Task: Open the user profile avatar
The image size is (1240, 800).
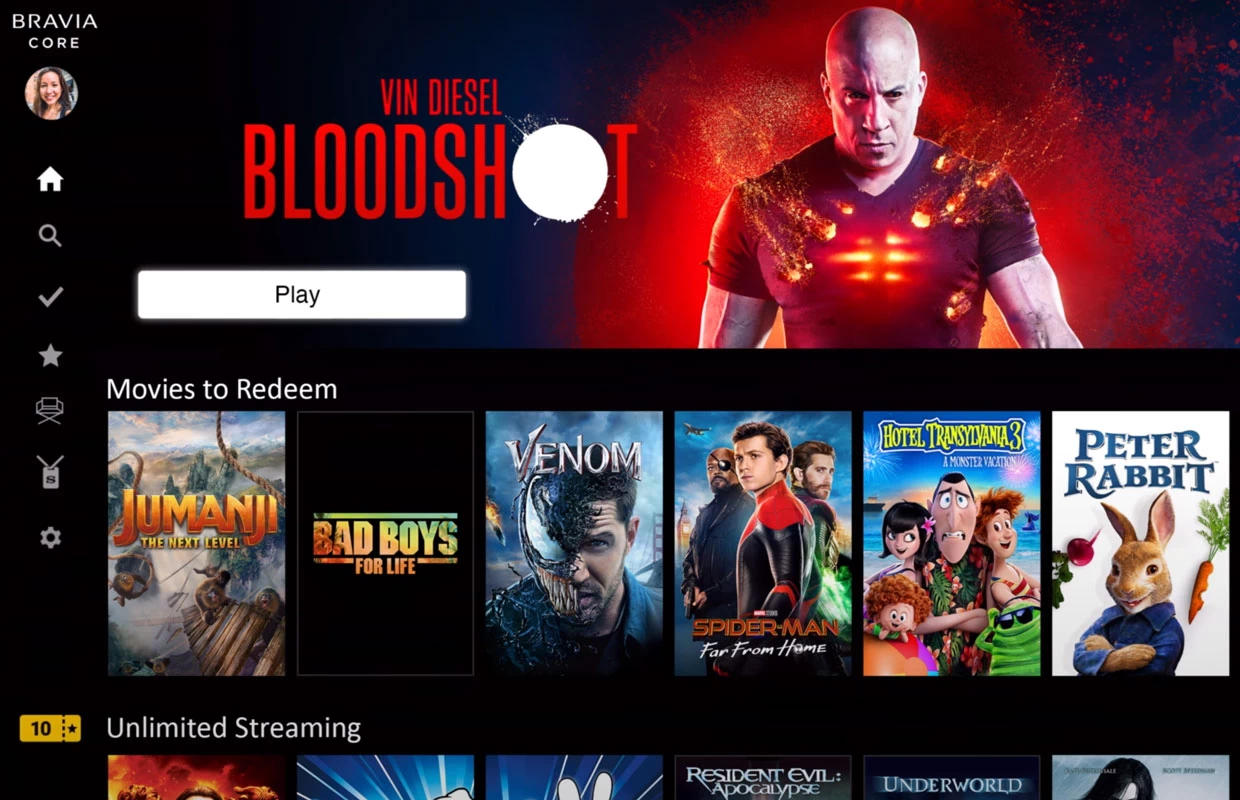Action: coord(51,93)
